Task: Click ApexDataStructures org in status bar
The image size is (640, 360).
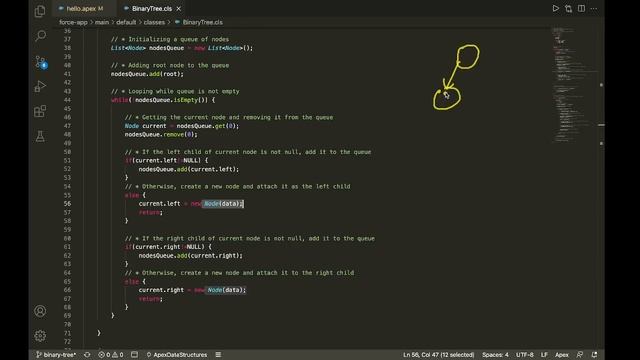Action: coord(177,355)
